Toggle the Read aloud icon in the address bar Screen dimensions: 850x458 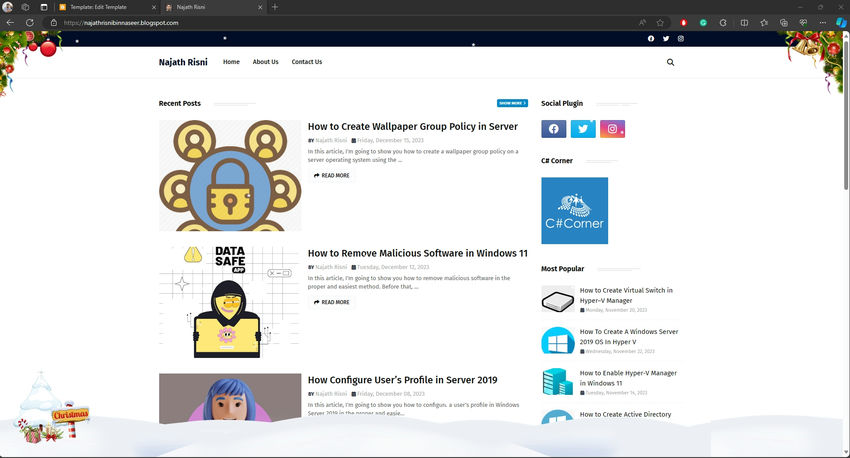click(x=642, y=23)
